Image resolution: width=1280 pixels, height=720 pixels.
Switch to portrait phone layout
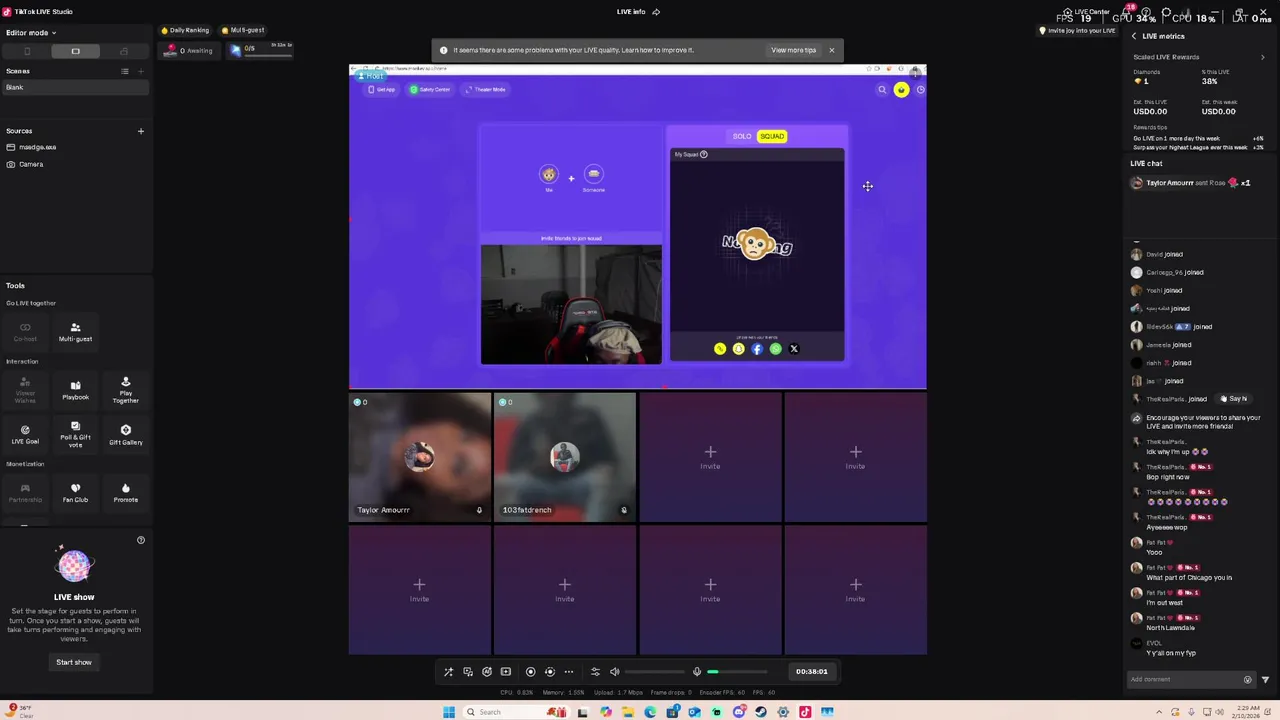pos(27,51)
